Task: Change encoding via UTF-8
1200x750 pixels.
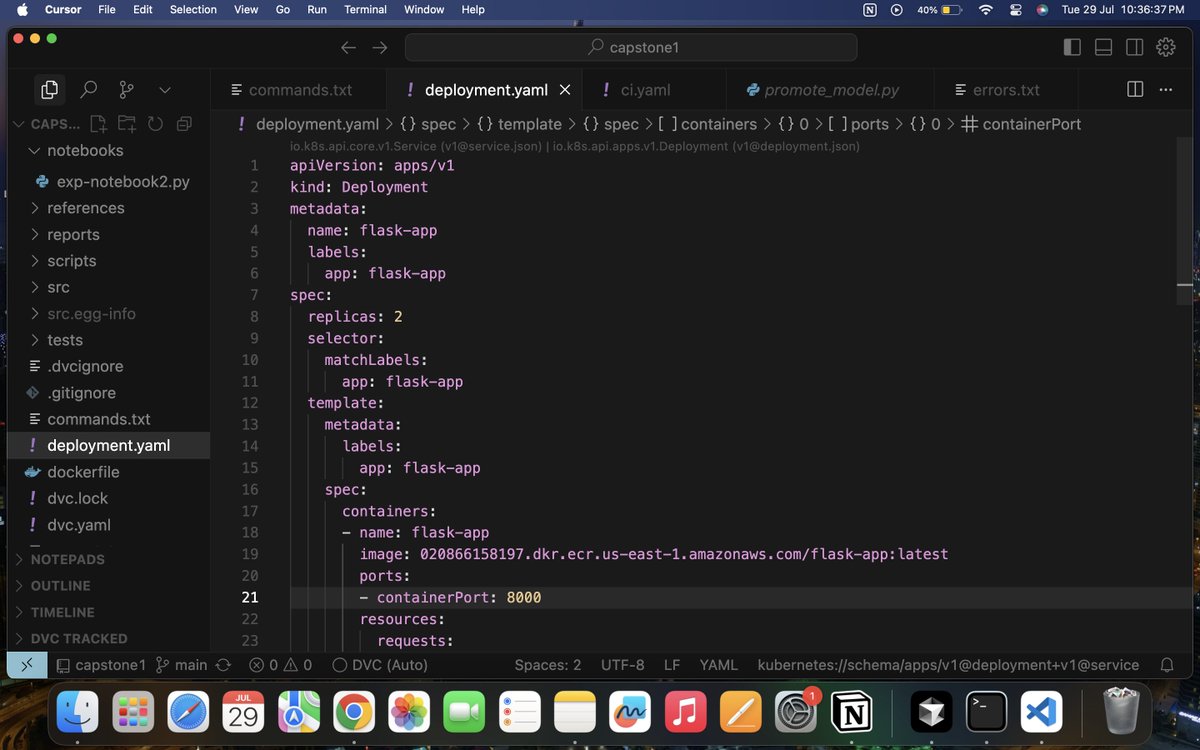Action: pyautogui.click(x=623, y=665)
